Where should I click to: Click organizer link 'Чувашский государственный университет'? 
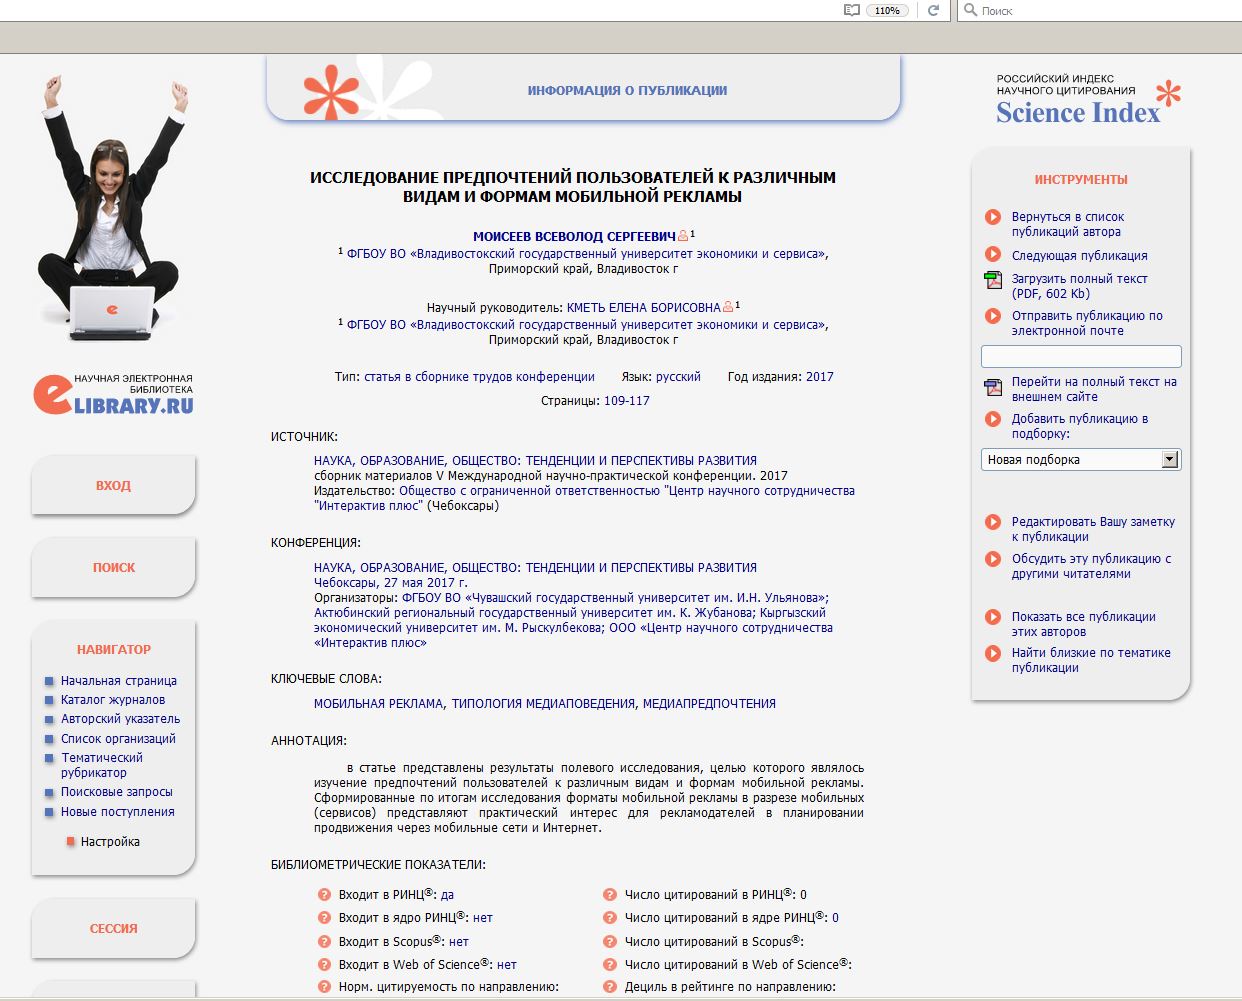pyautogui.click(x=615, y=598)
